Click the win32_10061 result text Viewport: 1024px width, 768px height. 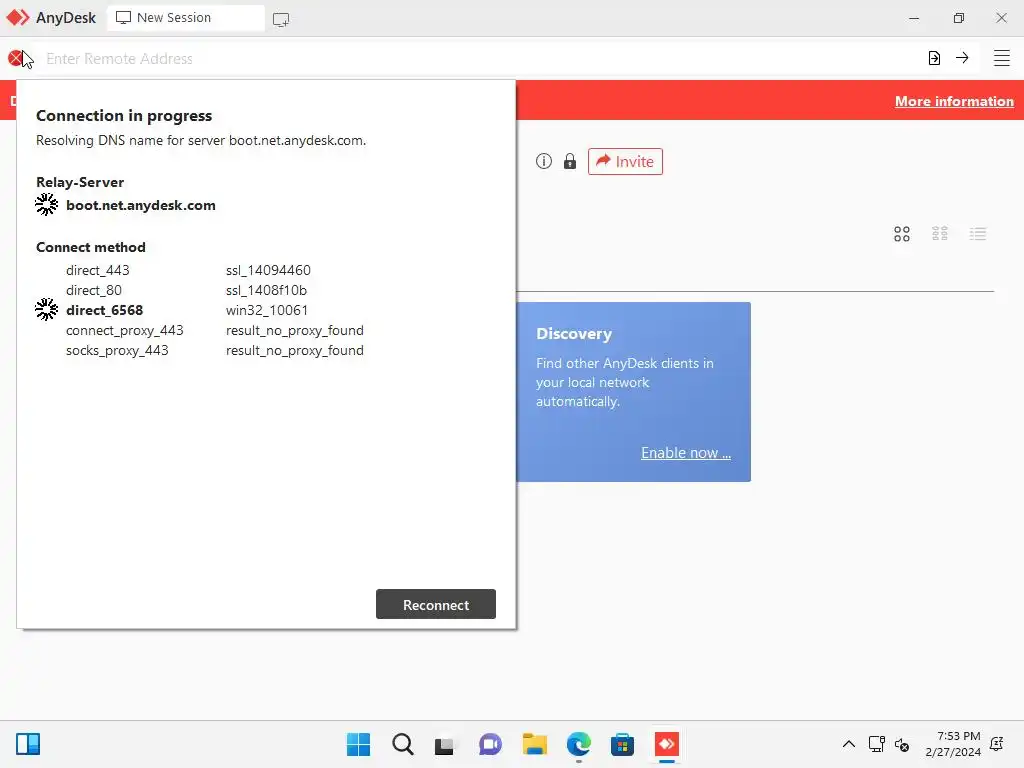267,310
